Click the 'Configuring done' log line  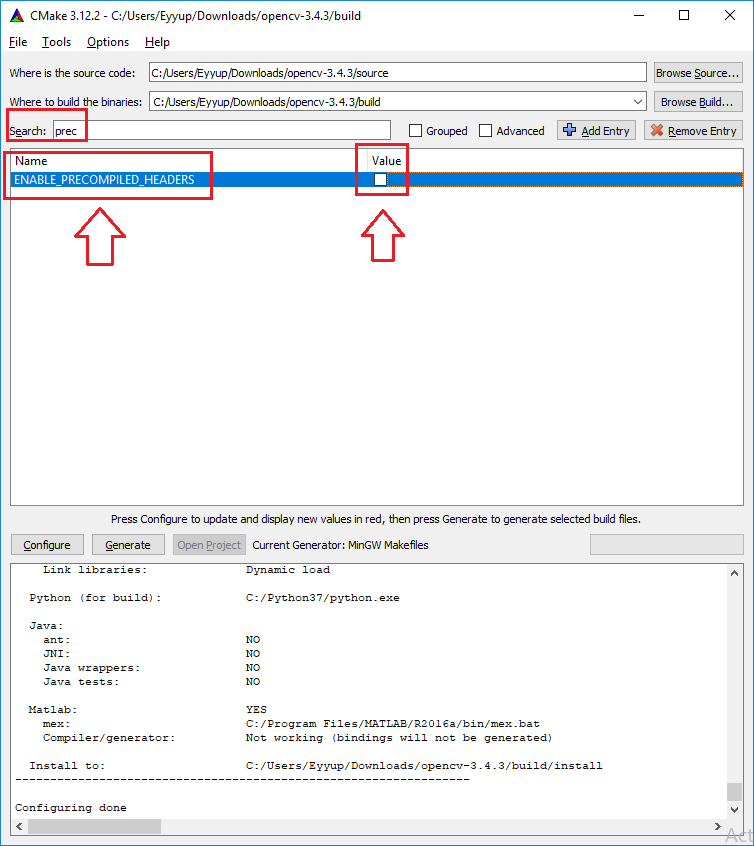point(71,808)
